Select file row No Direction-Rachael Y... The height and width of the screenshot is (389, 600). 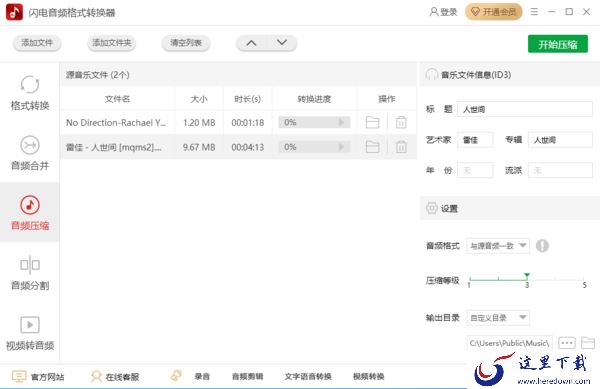(x=238, y=122)
